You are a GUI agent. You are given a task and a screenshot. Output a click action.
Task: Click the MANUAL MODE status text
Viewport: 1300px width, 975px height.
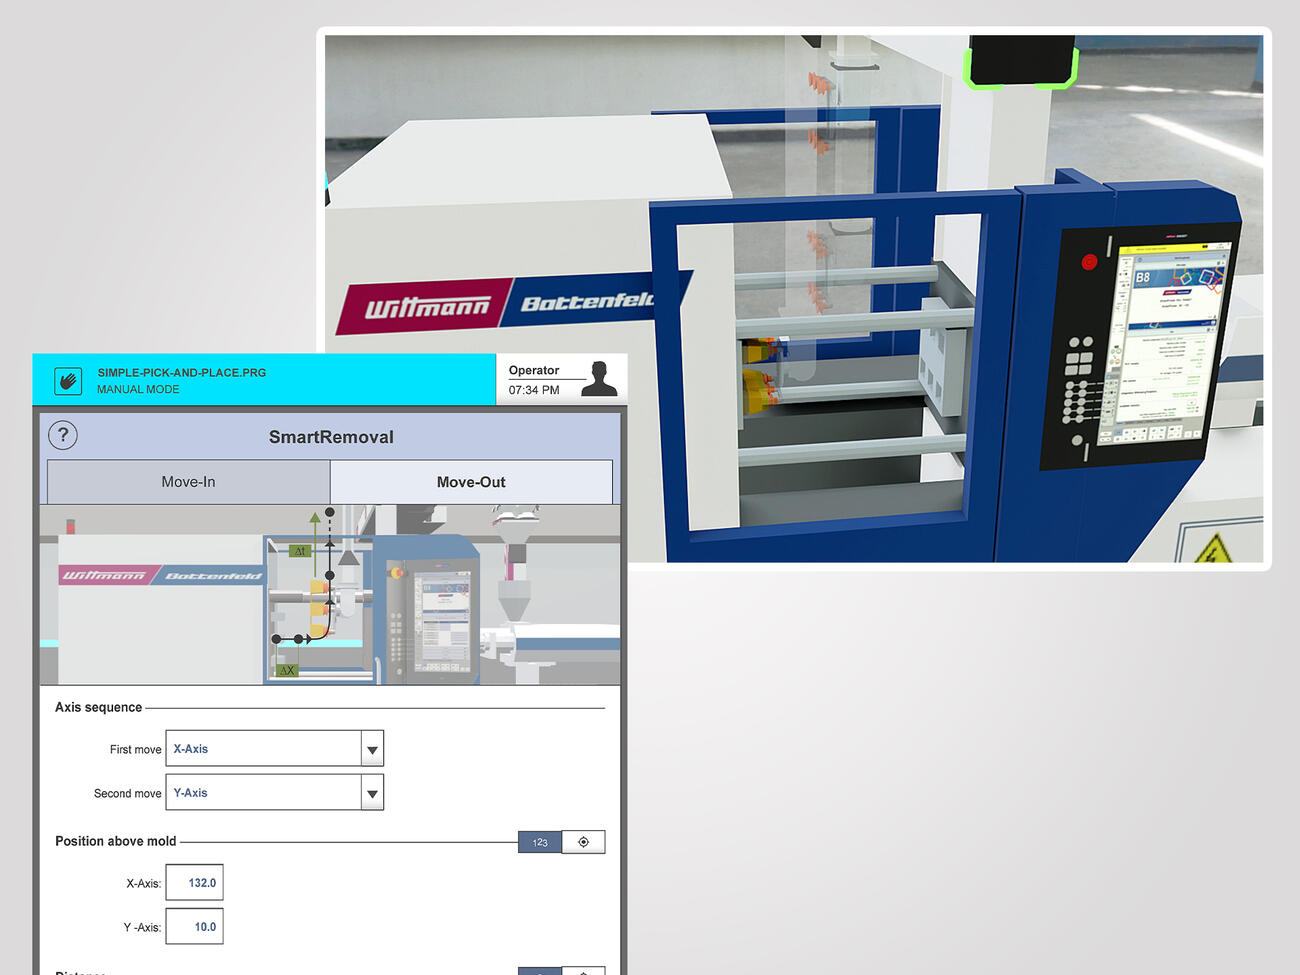[x=138, y=390]
